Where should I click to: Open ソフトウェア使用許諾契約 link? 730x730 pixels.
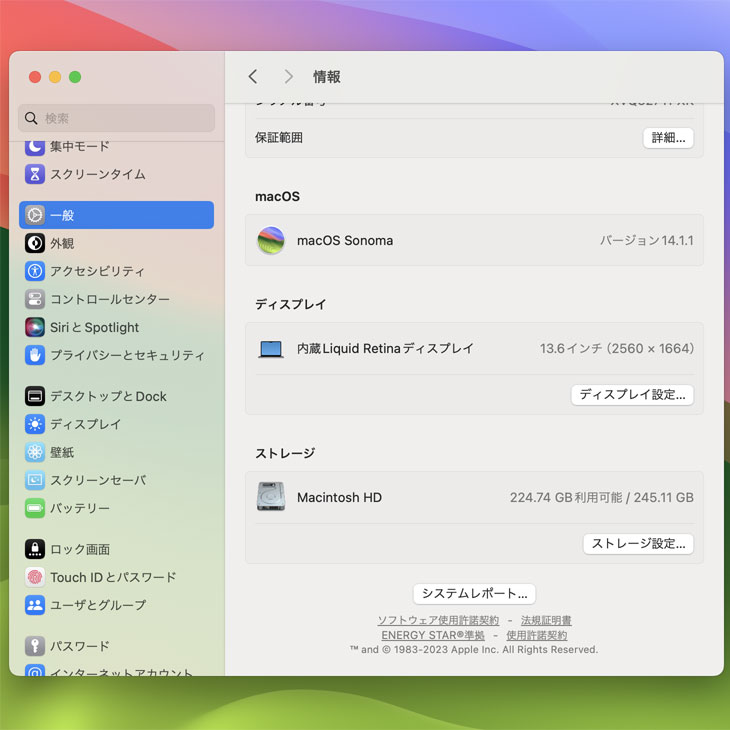(438, 620)
